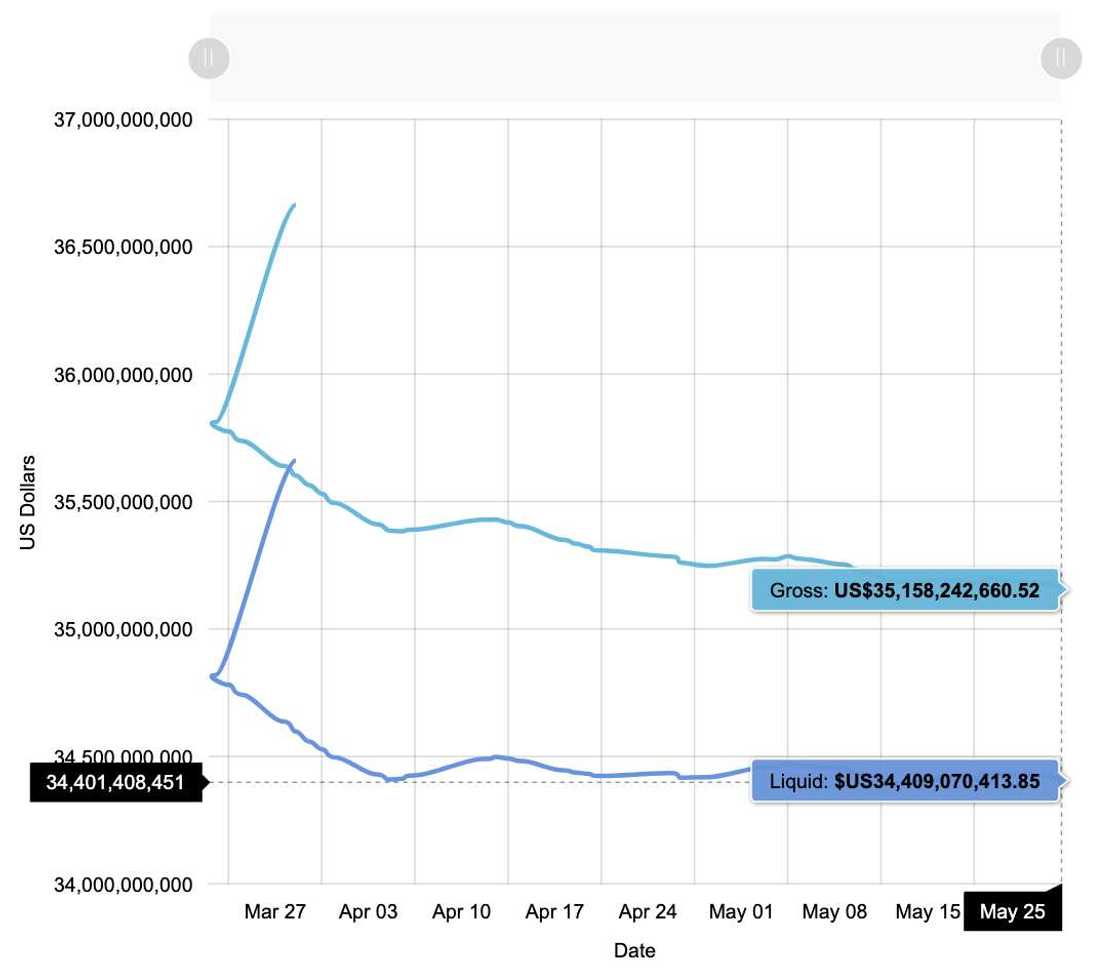Click the US Dollars axis title
1120x972 pixels.
28,502
